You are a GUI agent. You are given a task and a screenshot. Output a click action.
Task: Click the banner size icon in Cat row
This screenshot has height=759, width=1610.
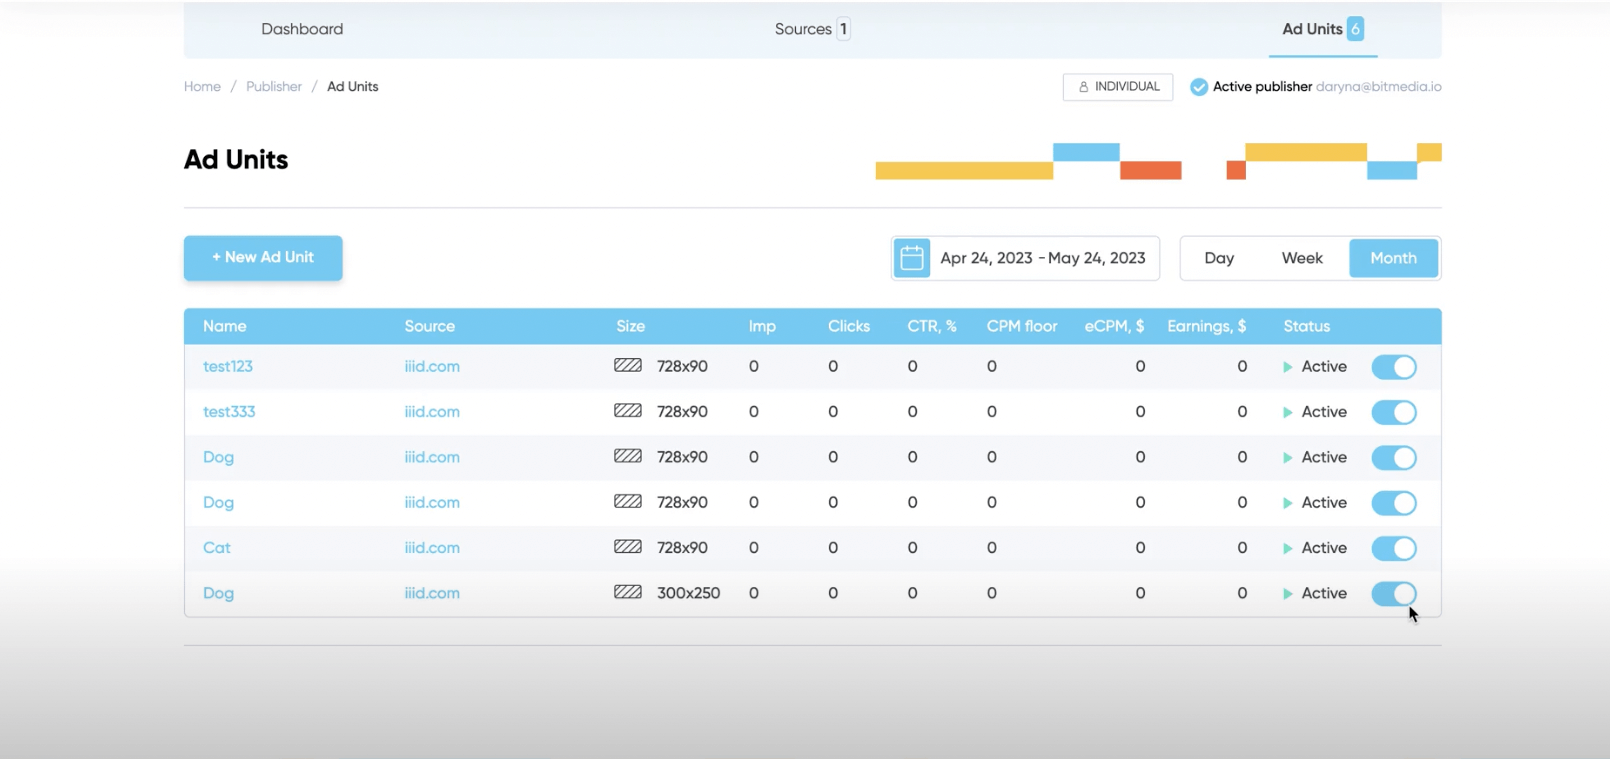pyautogui.click(x=628, y=547)
